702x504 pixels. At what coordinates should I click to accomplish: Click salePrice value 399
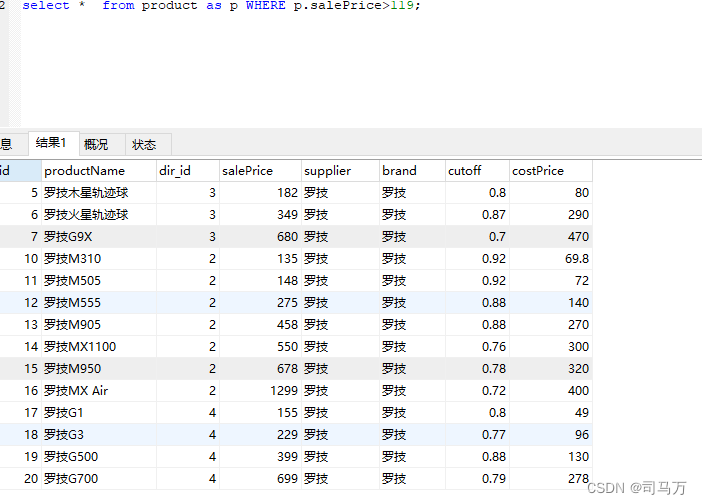click(261, 456)
